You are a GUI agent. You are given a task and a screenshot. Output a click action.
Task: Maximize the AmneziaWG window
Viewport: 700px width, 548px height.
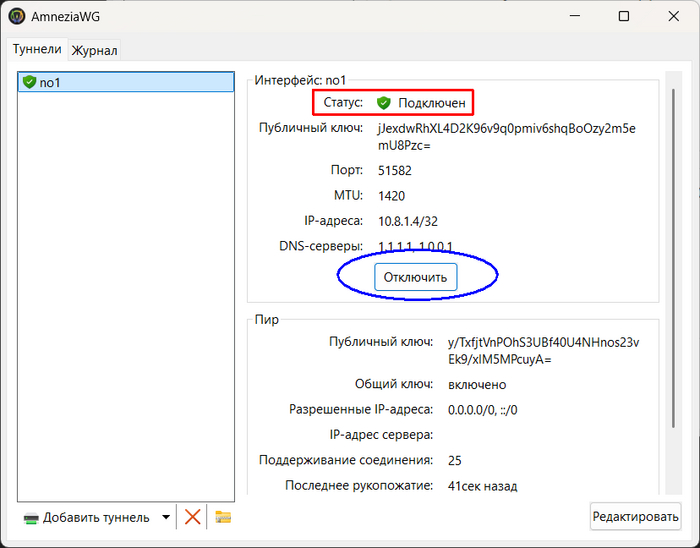point(624,16)
